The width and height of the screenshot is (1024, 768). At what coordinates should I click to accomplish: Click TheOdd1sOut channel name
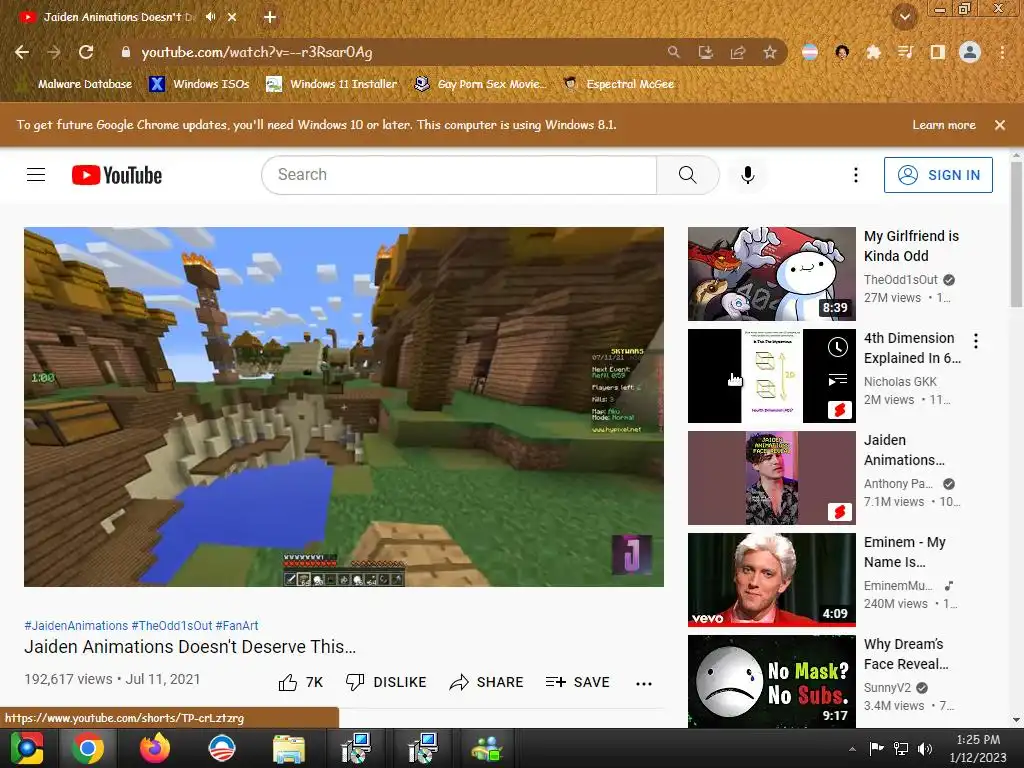pos(901,280)
